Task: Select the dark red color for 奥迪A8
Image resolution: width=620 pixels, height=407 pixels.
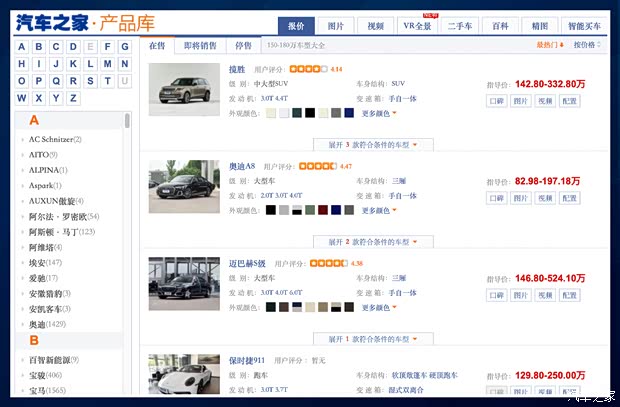Action: (x=323, y=210)
